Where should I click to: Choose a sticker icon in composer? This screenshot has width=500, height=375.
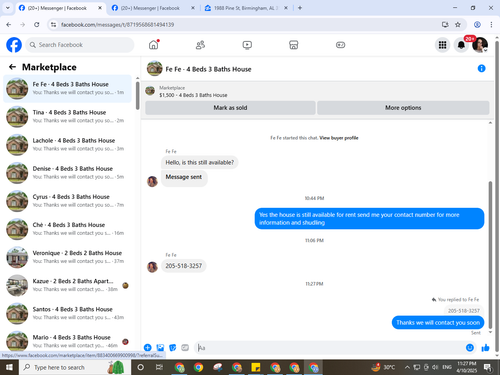(173, 348)
